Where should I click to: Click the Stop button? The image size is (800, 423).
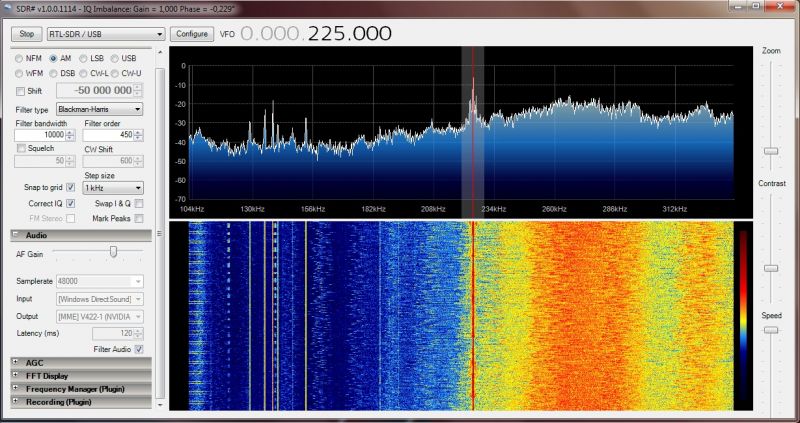27,34
